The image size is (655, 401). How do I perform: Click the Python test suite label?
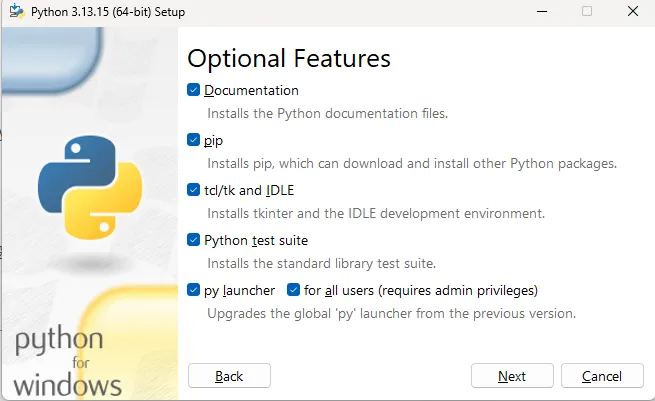[x=256, y=241]
